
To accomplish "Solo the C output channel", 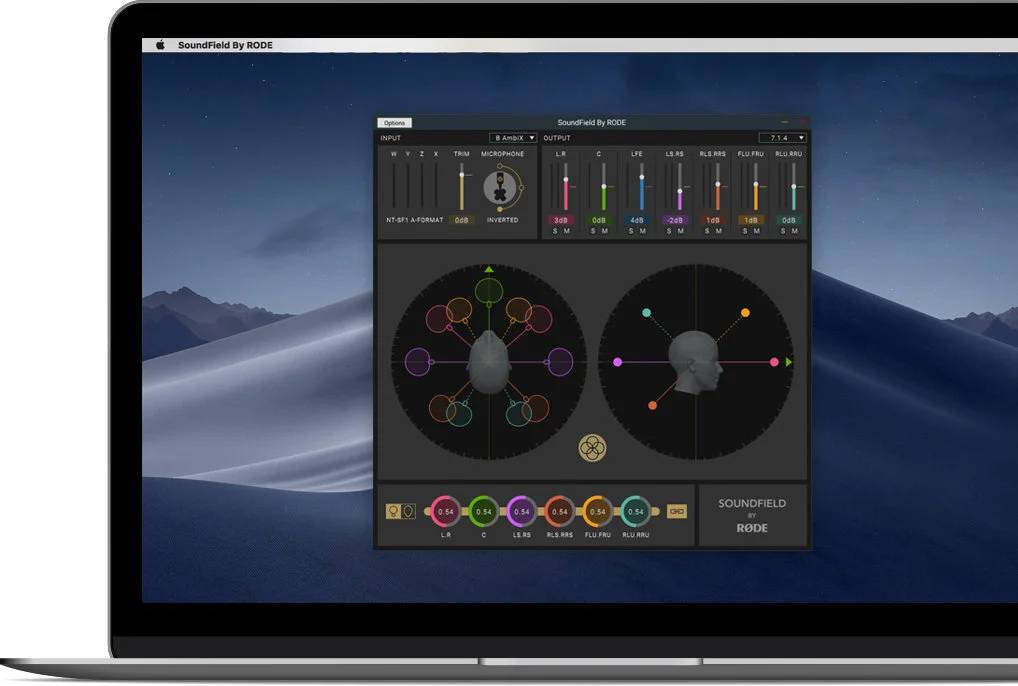I will click(x=593, y=231).
